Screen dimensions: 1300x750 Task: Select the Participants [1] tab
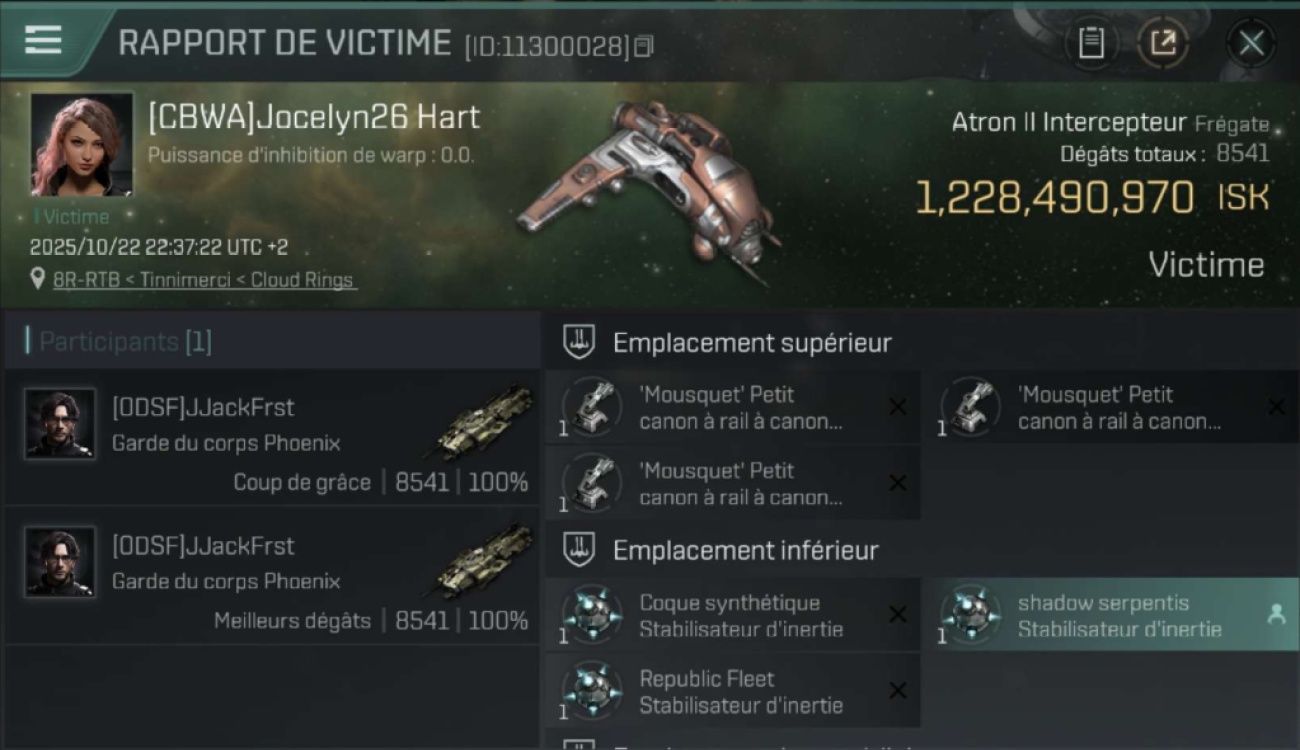(125, 342)
